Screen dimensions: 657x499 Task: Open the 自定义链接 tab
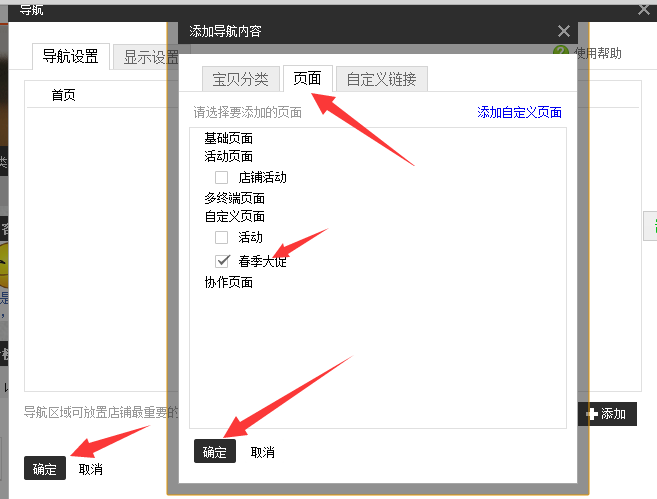pyautogui.click(x=381, y=79)
